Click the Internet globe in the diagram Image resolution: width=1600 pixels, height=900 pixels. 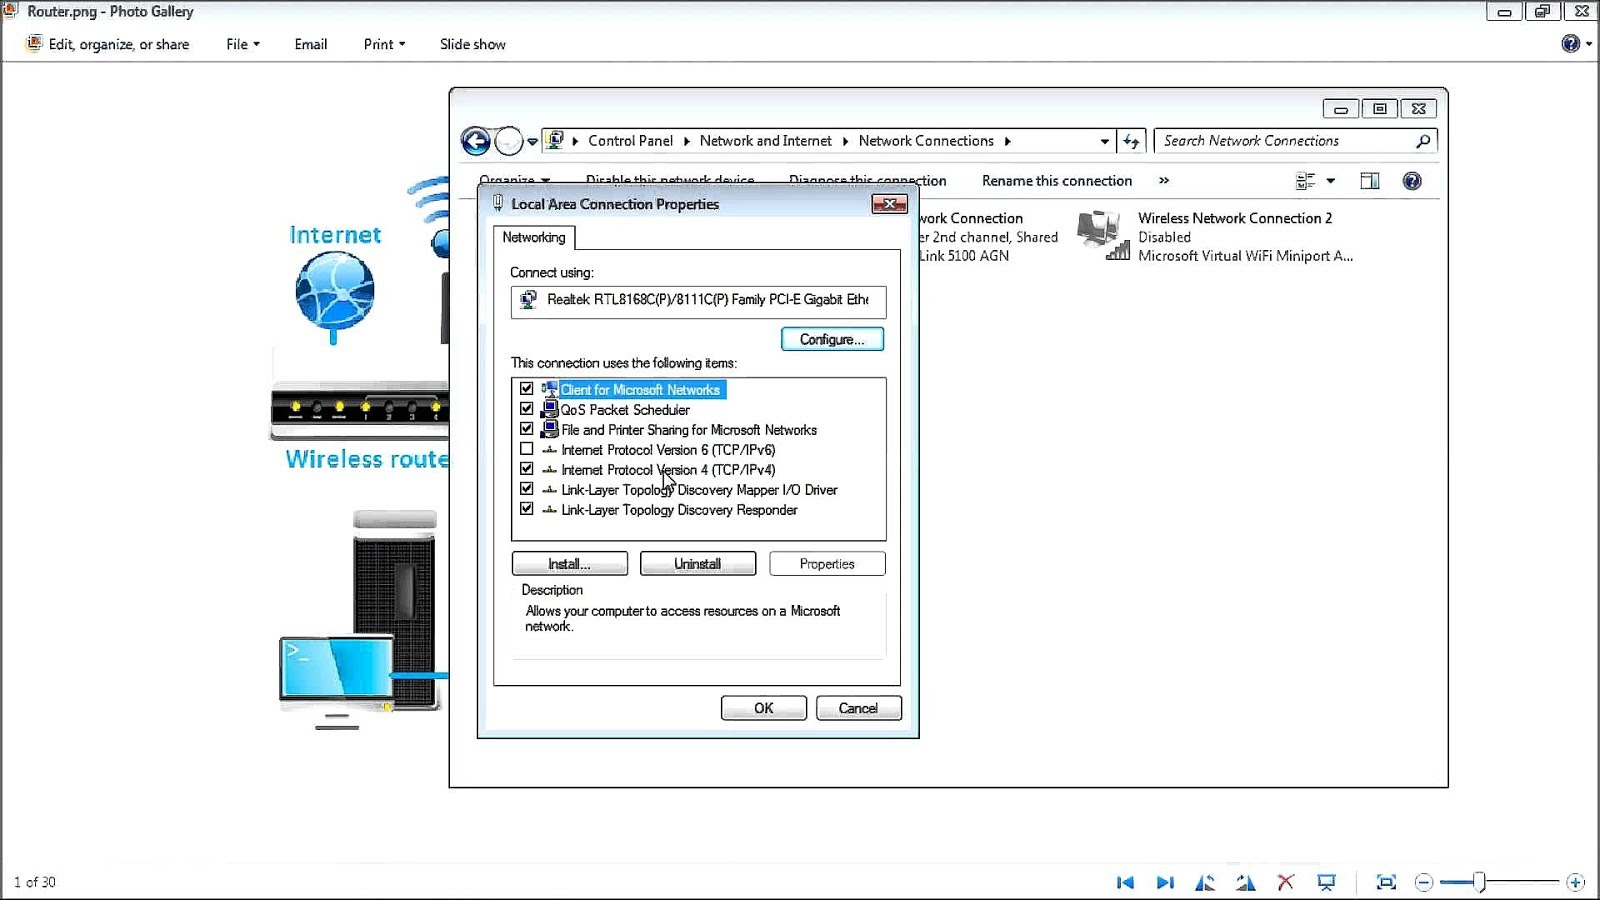tap(335, 291)
